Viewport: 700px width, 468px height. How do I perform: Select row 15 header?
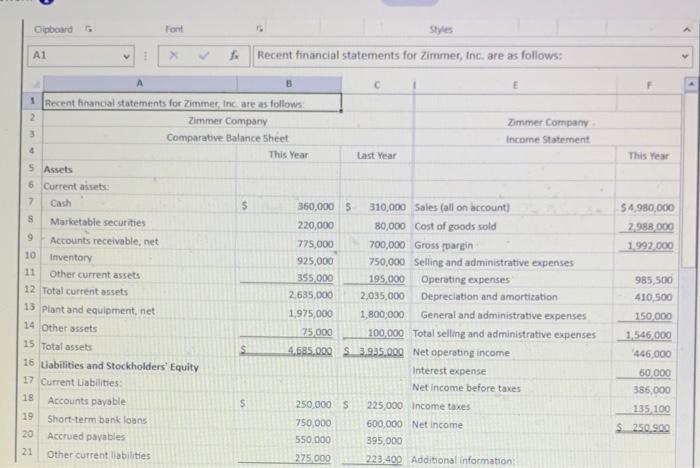pyautogui.click(x=29, y=344)
